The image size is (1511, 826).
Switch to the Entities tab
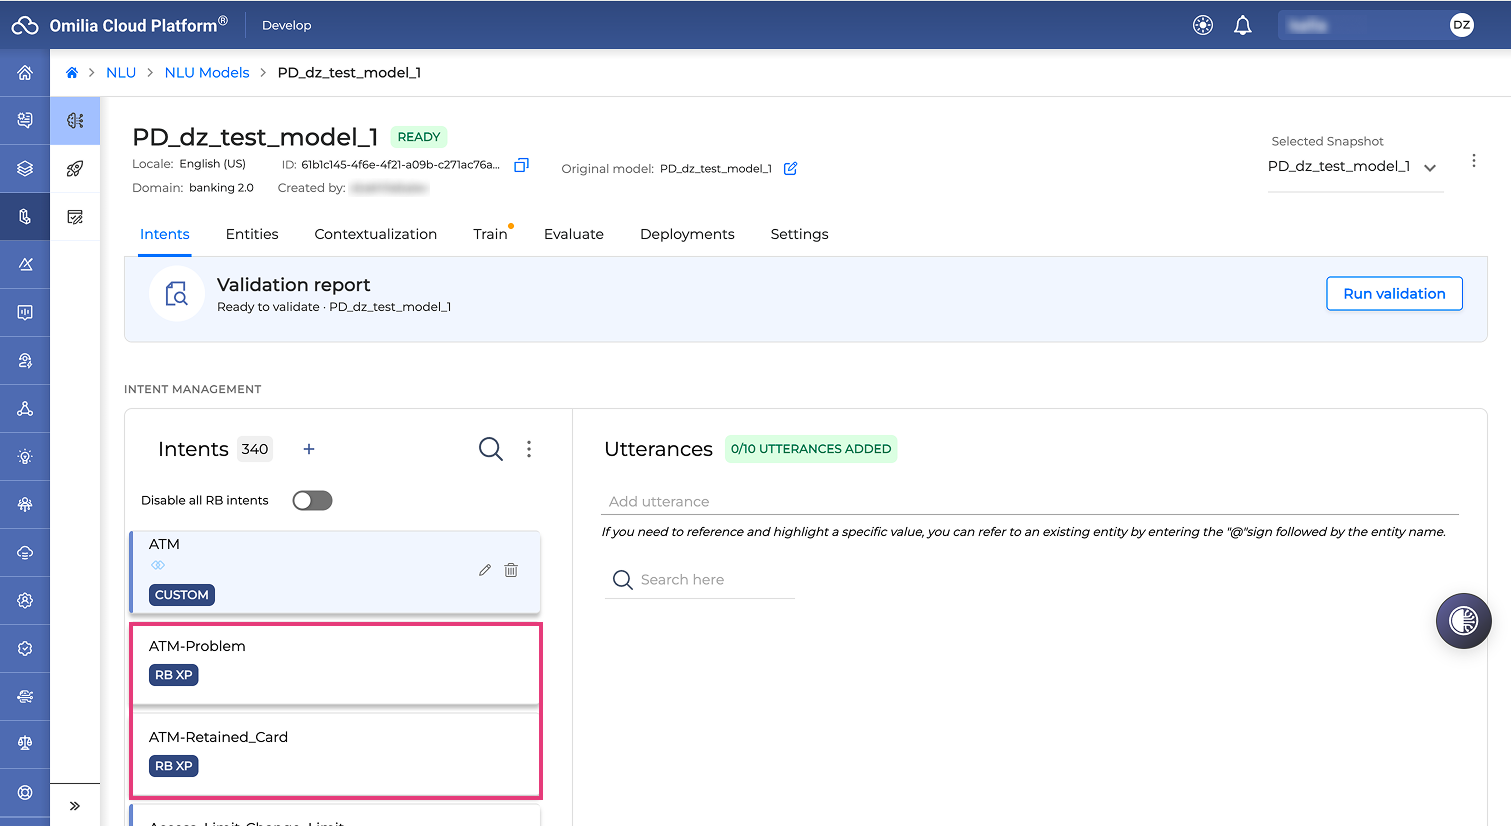(252, 234)
